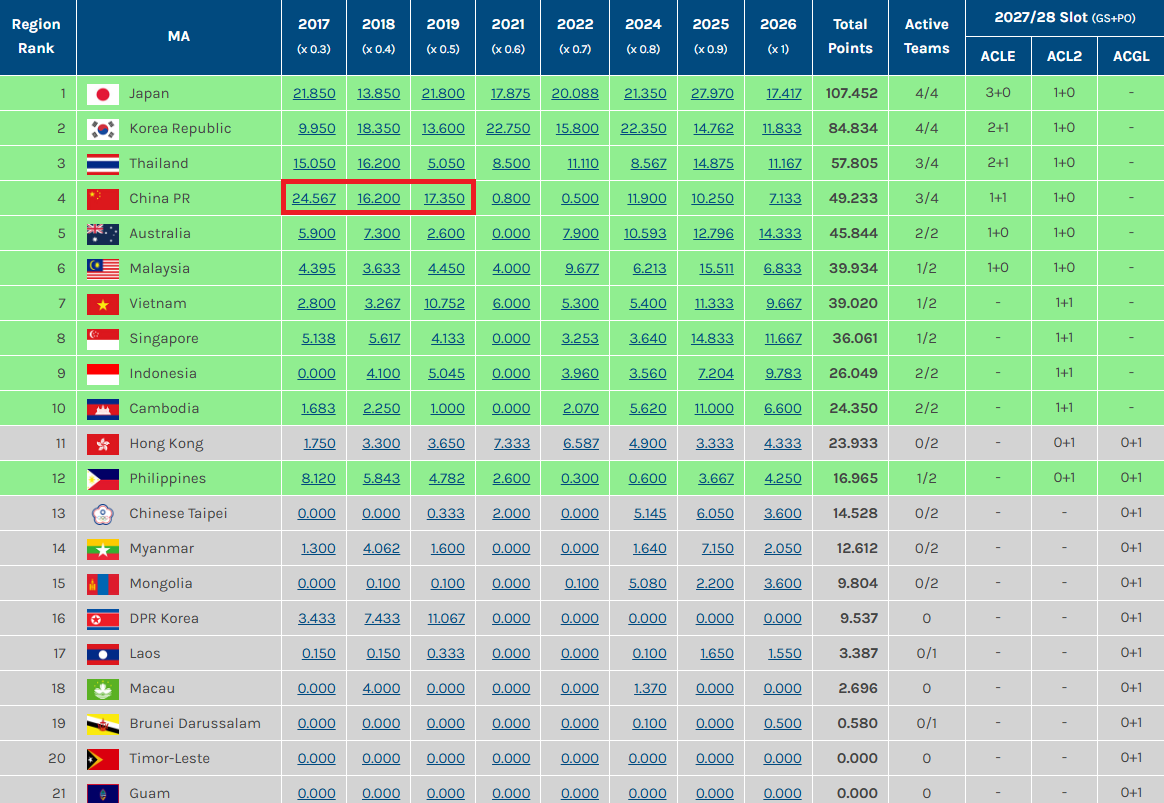The width and height of the screenshot is (1164, 803).
Task: Click the Hong Kong country name
Action: (166, 444)
